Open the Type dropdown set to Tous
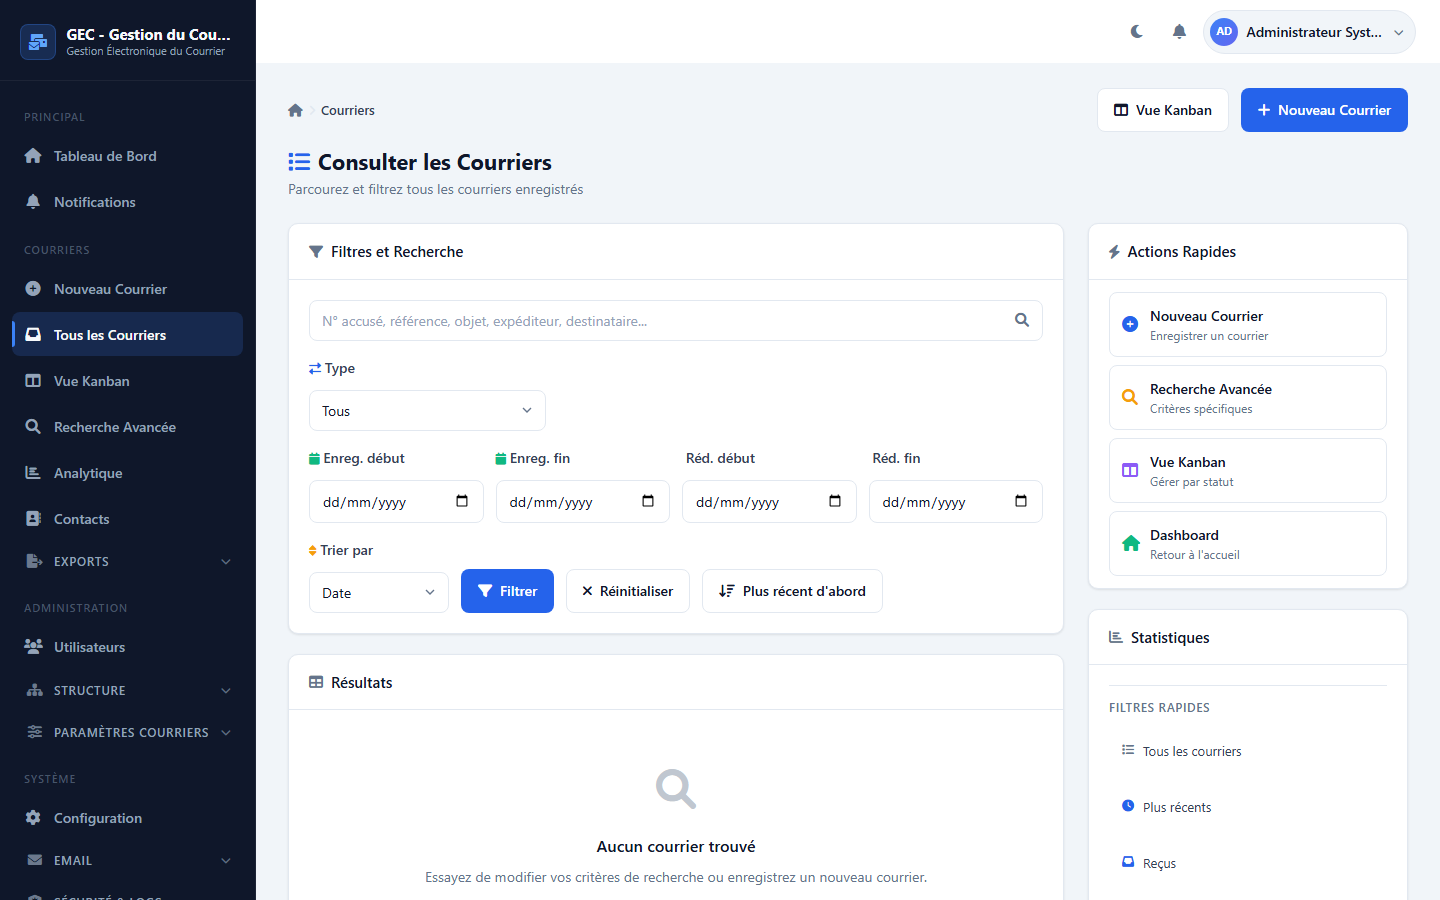 [x=427, y=411]
